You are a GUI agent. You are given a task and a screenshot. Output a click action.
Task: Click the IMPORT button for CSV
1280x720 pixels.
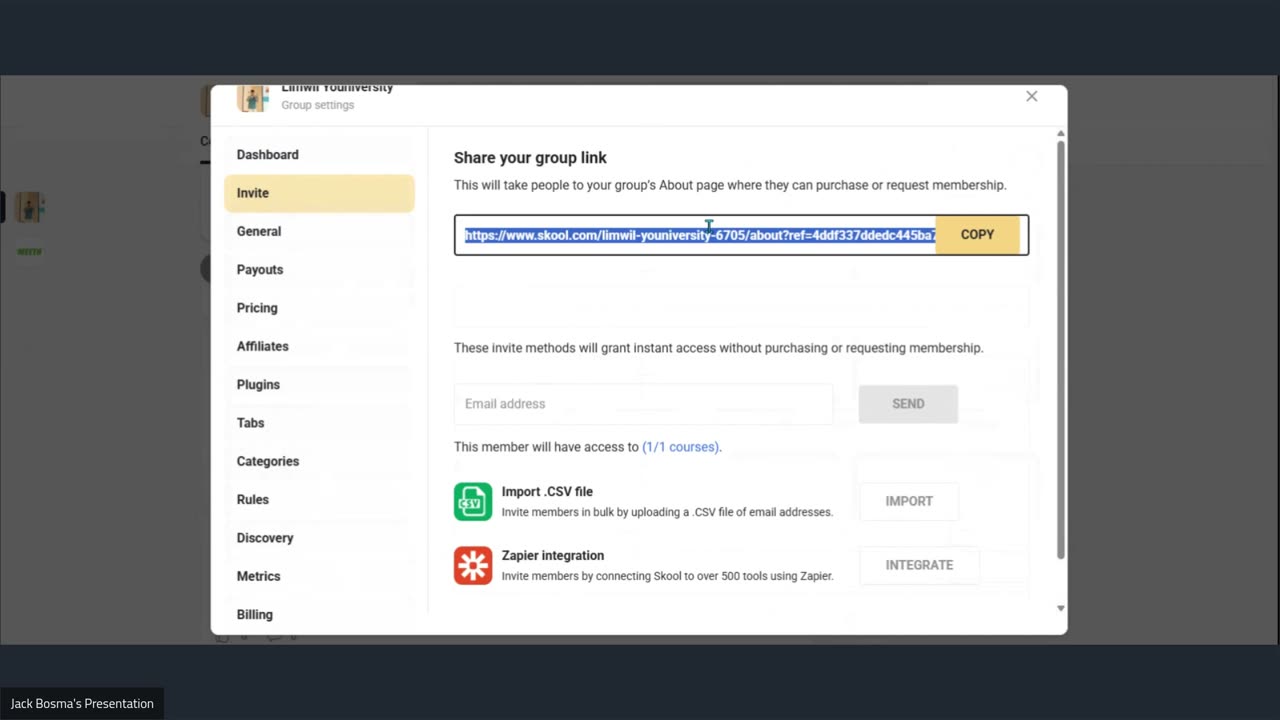(909, 501)
